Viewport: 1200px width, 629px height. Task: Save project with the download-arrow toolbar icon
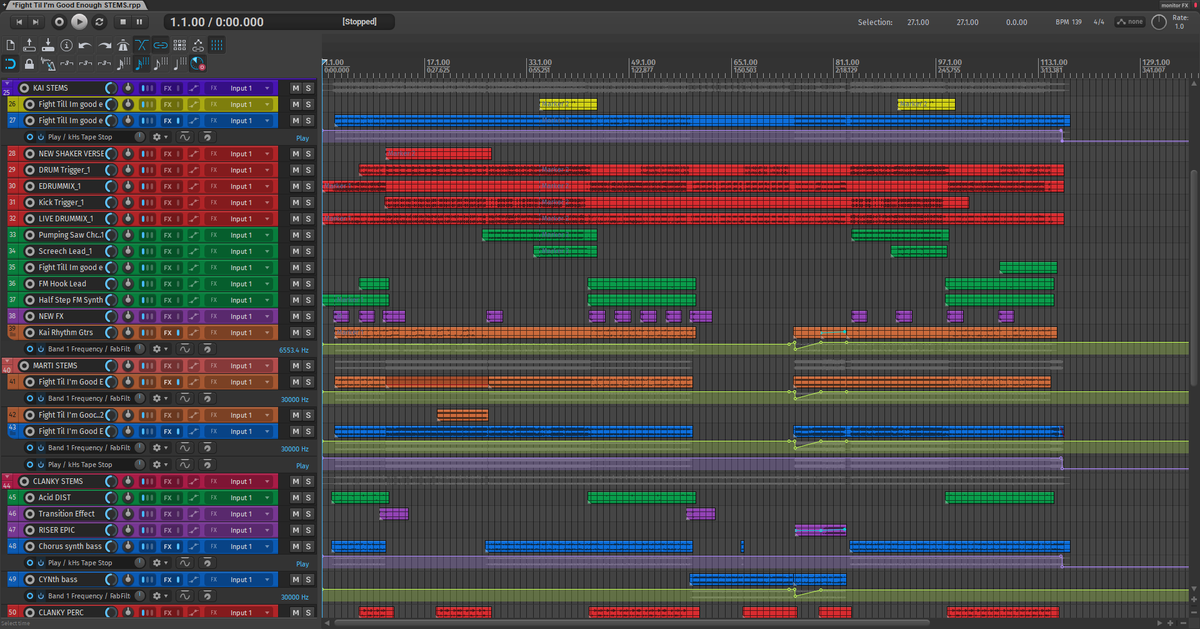point(47,45)
